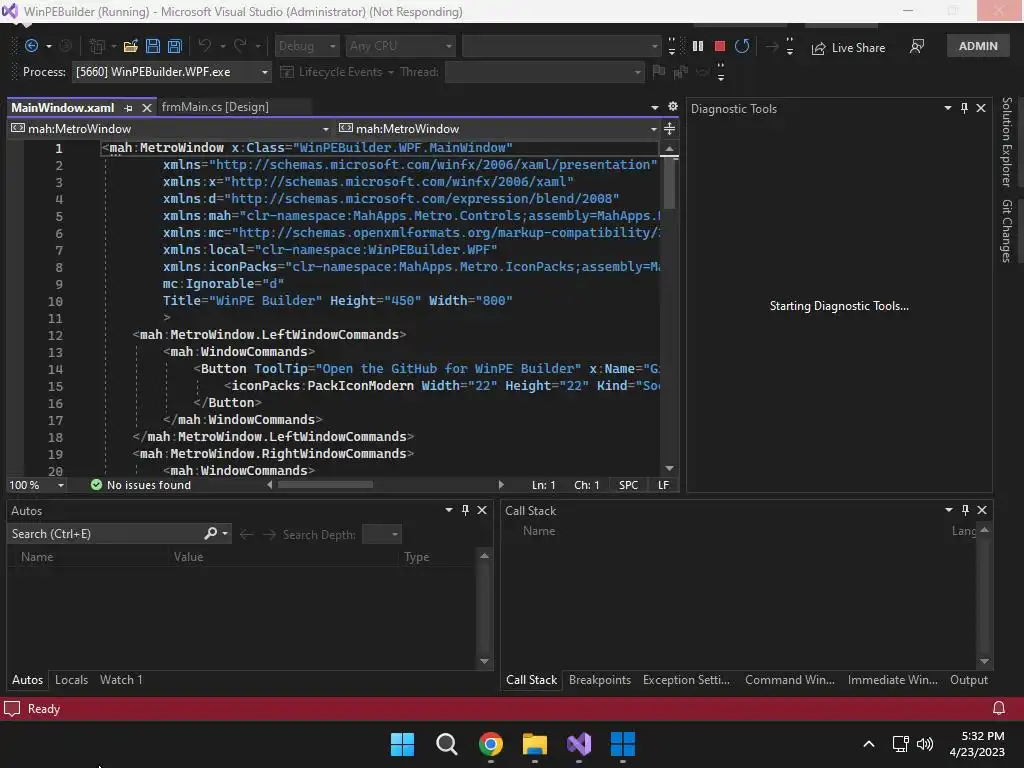
Task: Click the Live Share button
Action: (x=848, y=48)
